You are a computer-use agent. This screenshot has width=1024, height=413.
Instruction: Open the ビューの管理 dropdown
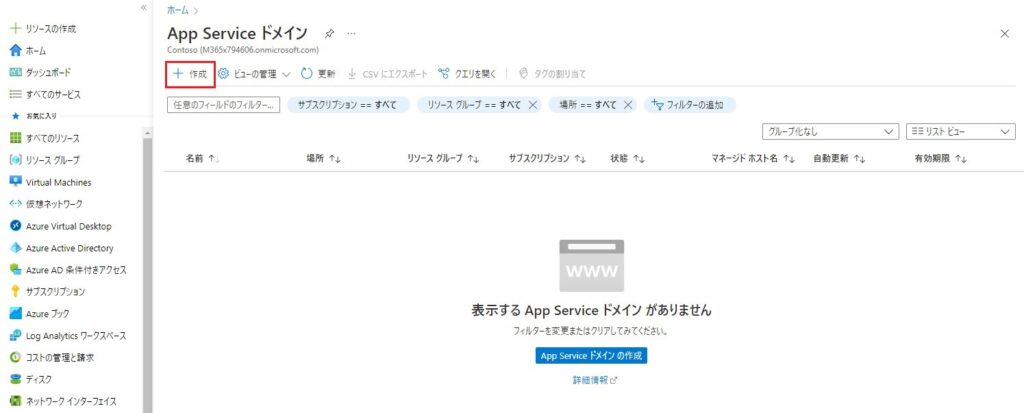pyautogui.click(x=254, y=74)
